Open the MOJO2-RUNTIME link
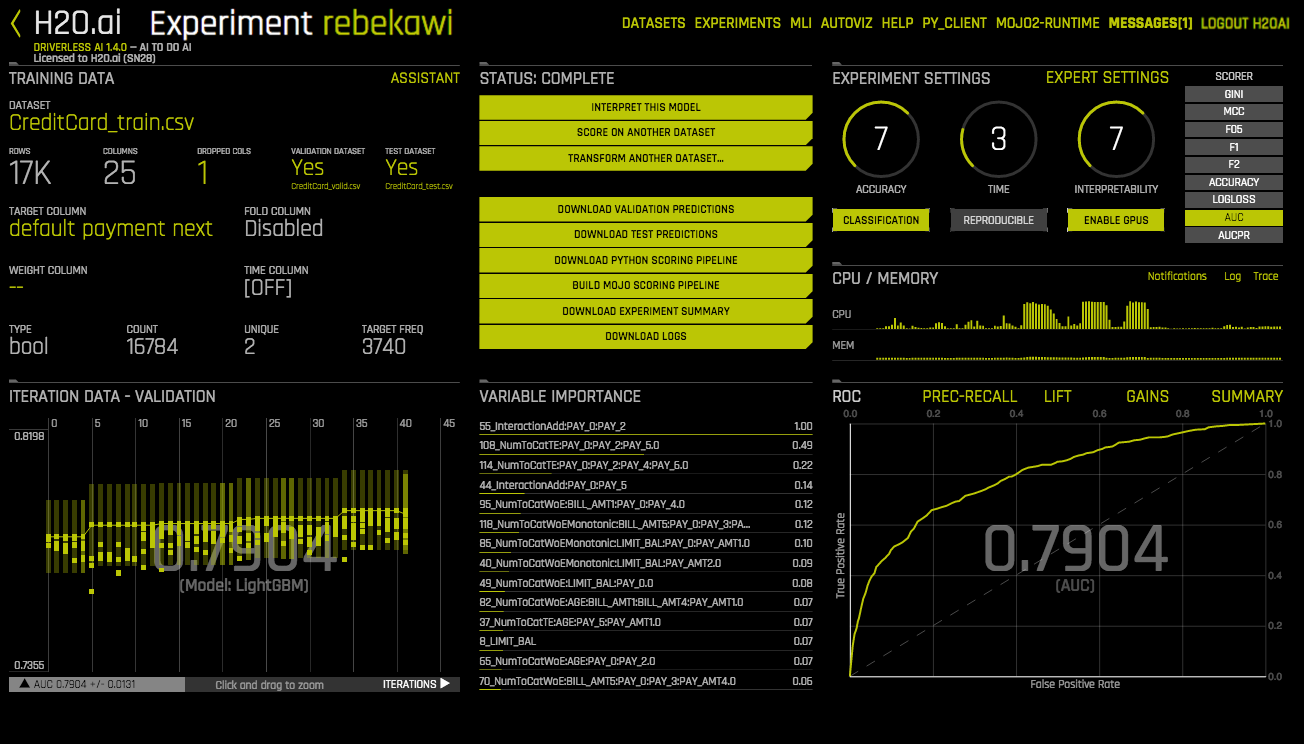 coord(1048,23)
